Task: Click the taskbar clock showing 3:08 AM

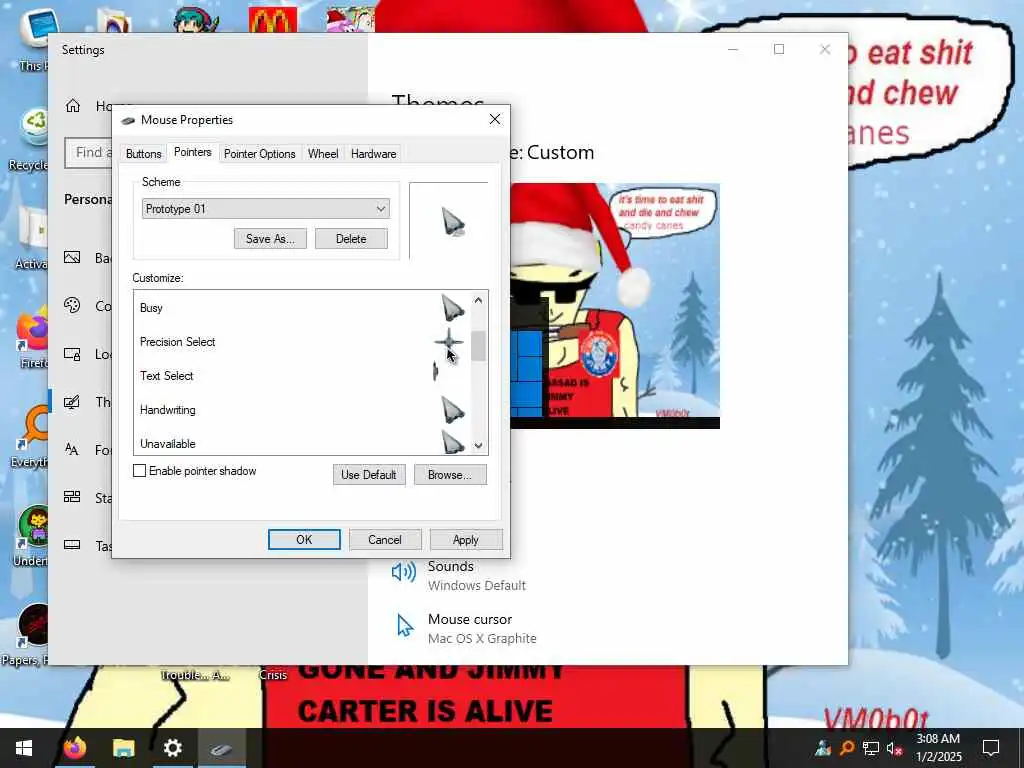Action: pyautogui.click(x=938, y=748)
